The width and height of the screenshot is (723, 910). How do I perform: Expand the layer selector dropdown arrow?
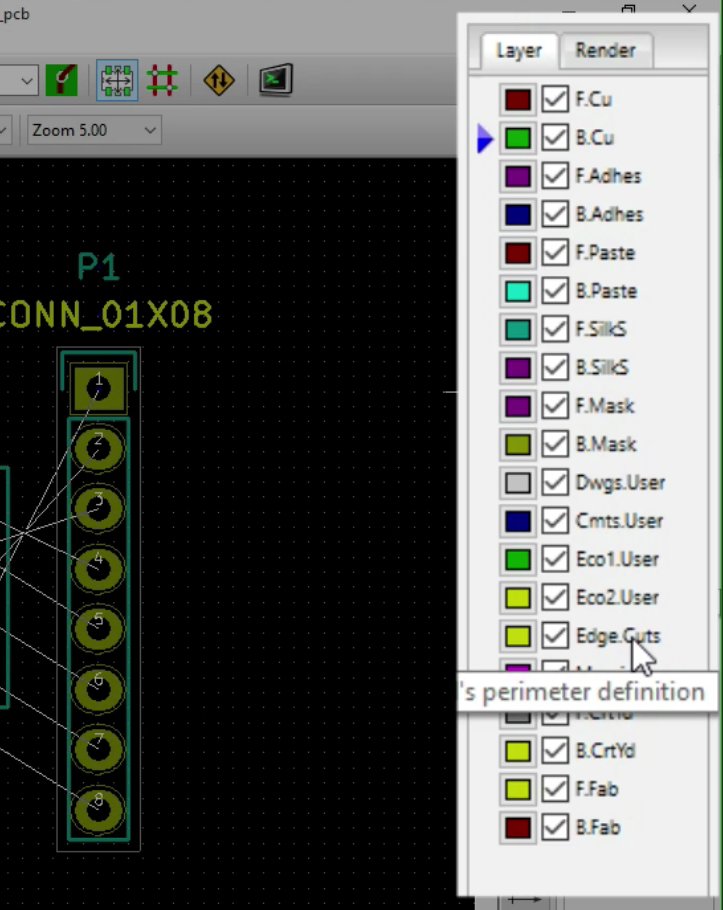tap(27, 80)
